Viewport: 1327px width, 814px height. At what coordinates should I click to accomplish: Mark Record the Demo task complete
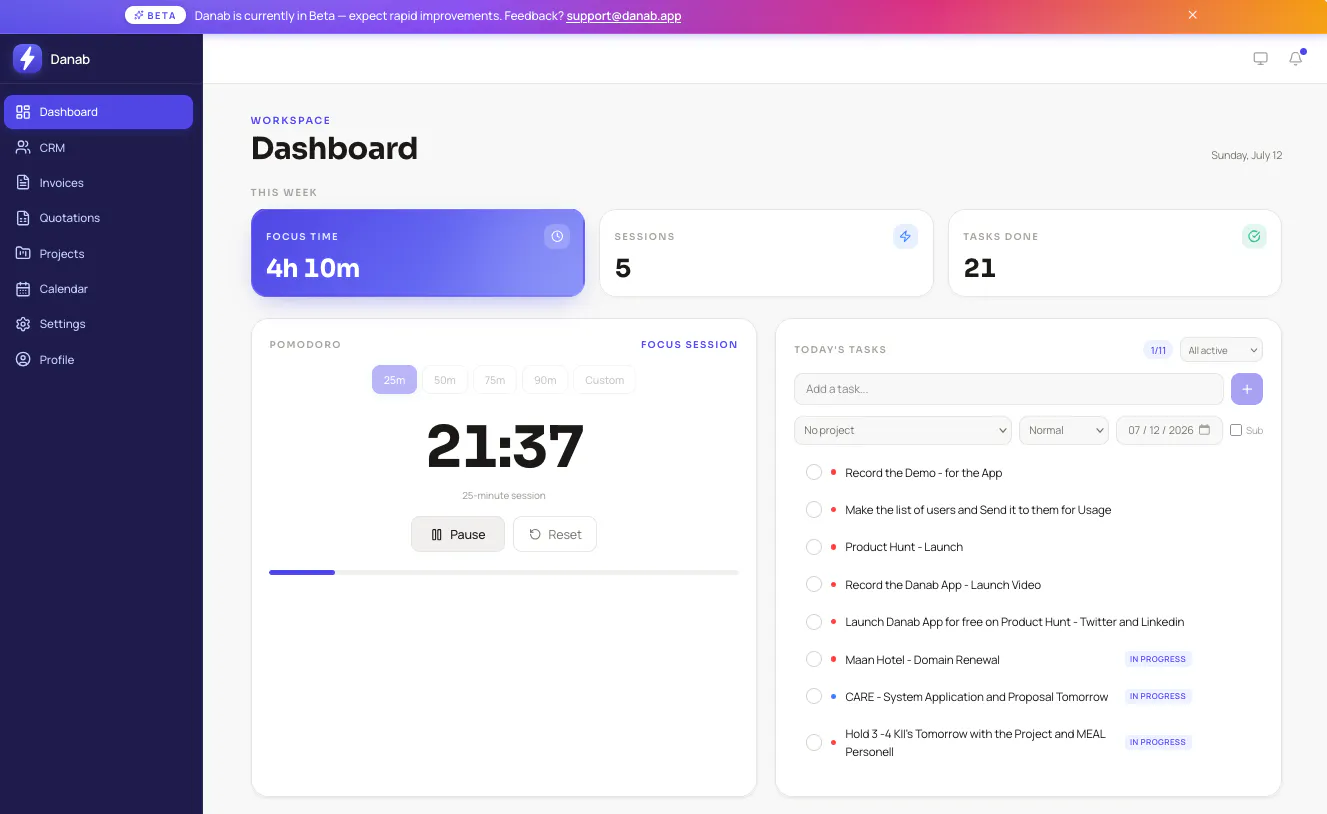[814, 472]
